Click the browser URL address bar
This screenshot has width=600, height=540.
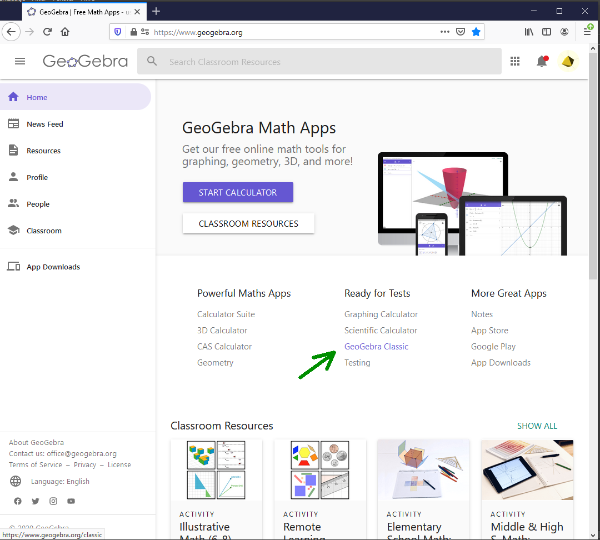click(x=295, y=32)
